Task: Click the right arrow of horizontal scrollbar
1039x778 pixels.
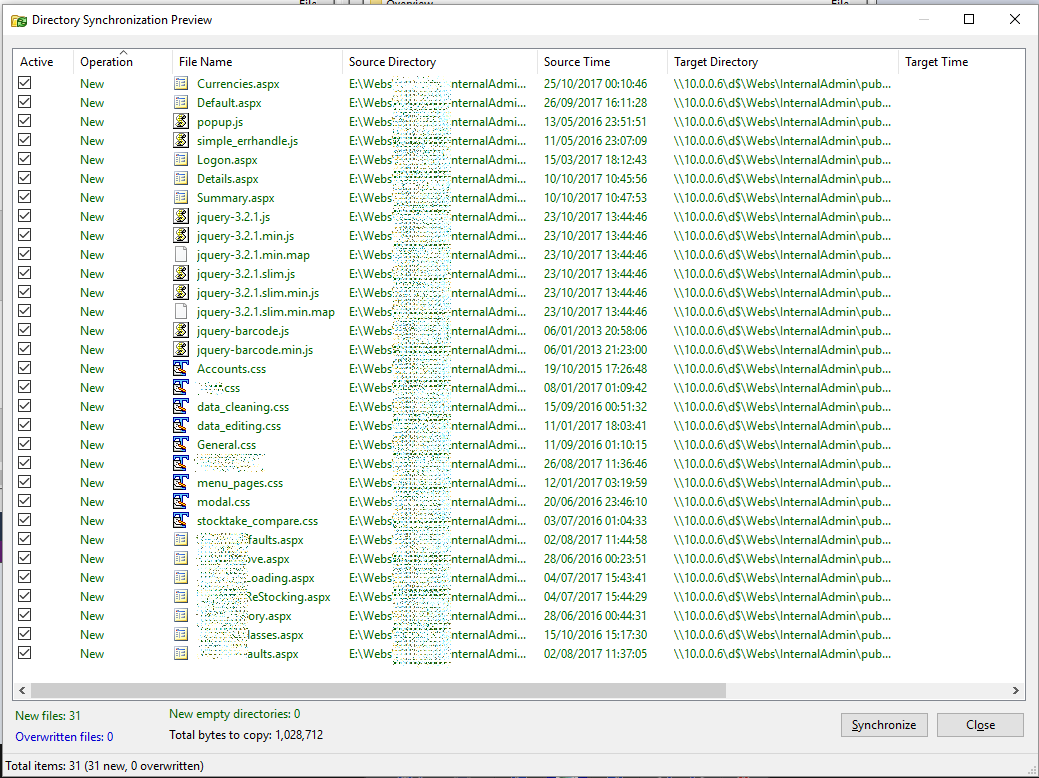Action: coord(1015,691)
